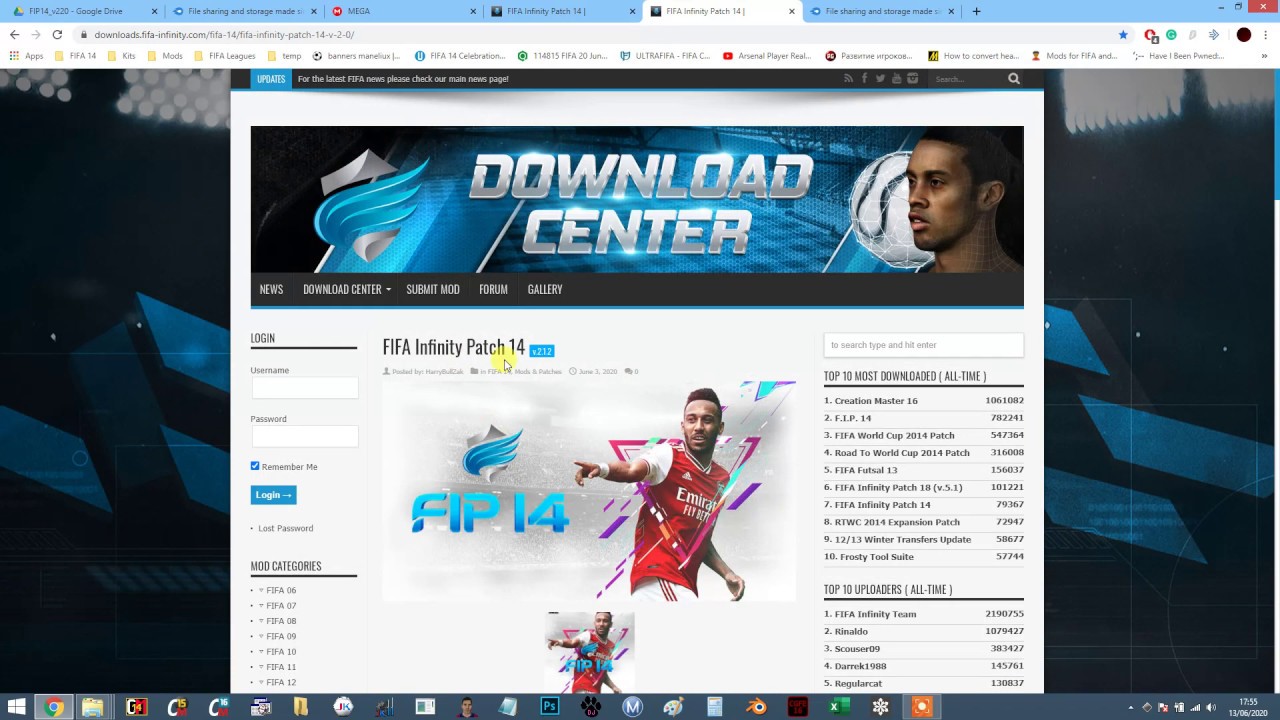Open the Apps shortcut in bookmarks bar
The image size is (1280, 720).
tap(27, 56)
